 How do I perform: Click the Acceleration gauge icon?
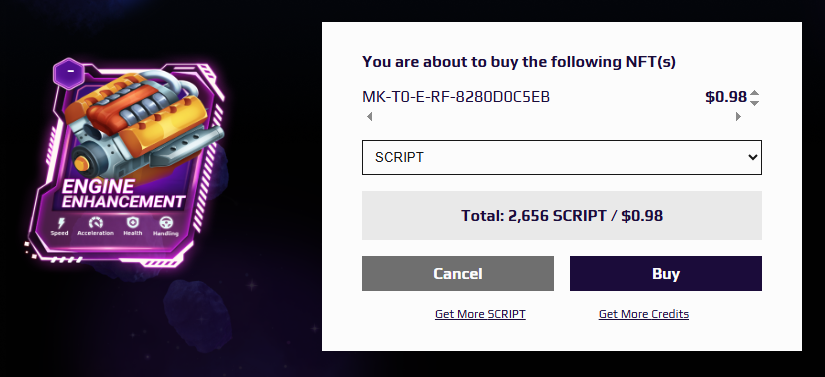95,222
